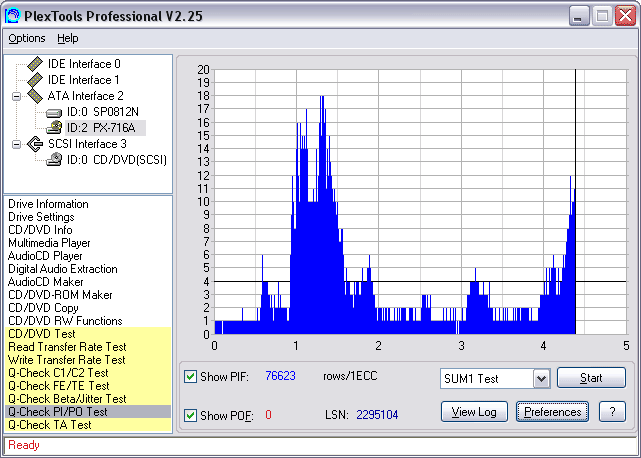The width and height of the screenshot is (641, 458).
Task: Open the Preferences dialog button
Action: [x=552, y=412]
